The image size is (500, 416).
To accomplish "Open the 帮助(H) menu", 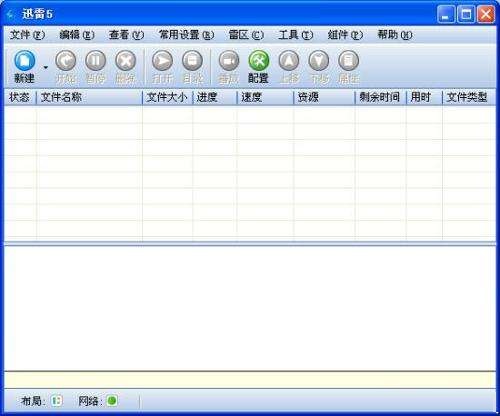I will click(395, 35).
